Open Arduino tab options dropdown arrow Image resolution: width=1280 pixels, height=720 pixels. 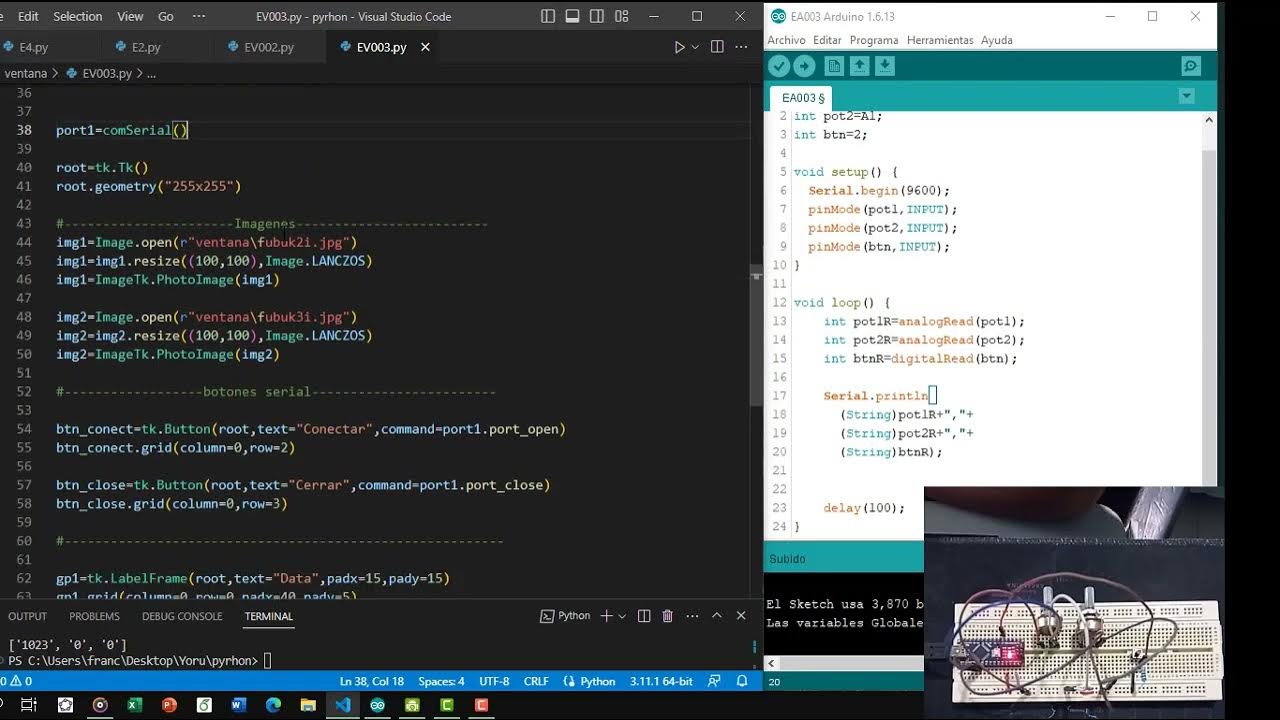[1186, 97]
